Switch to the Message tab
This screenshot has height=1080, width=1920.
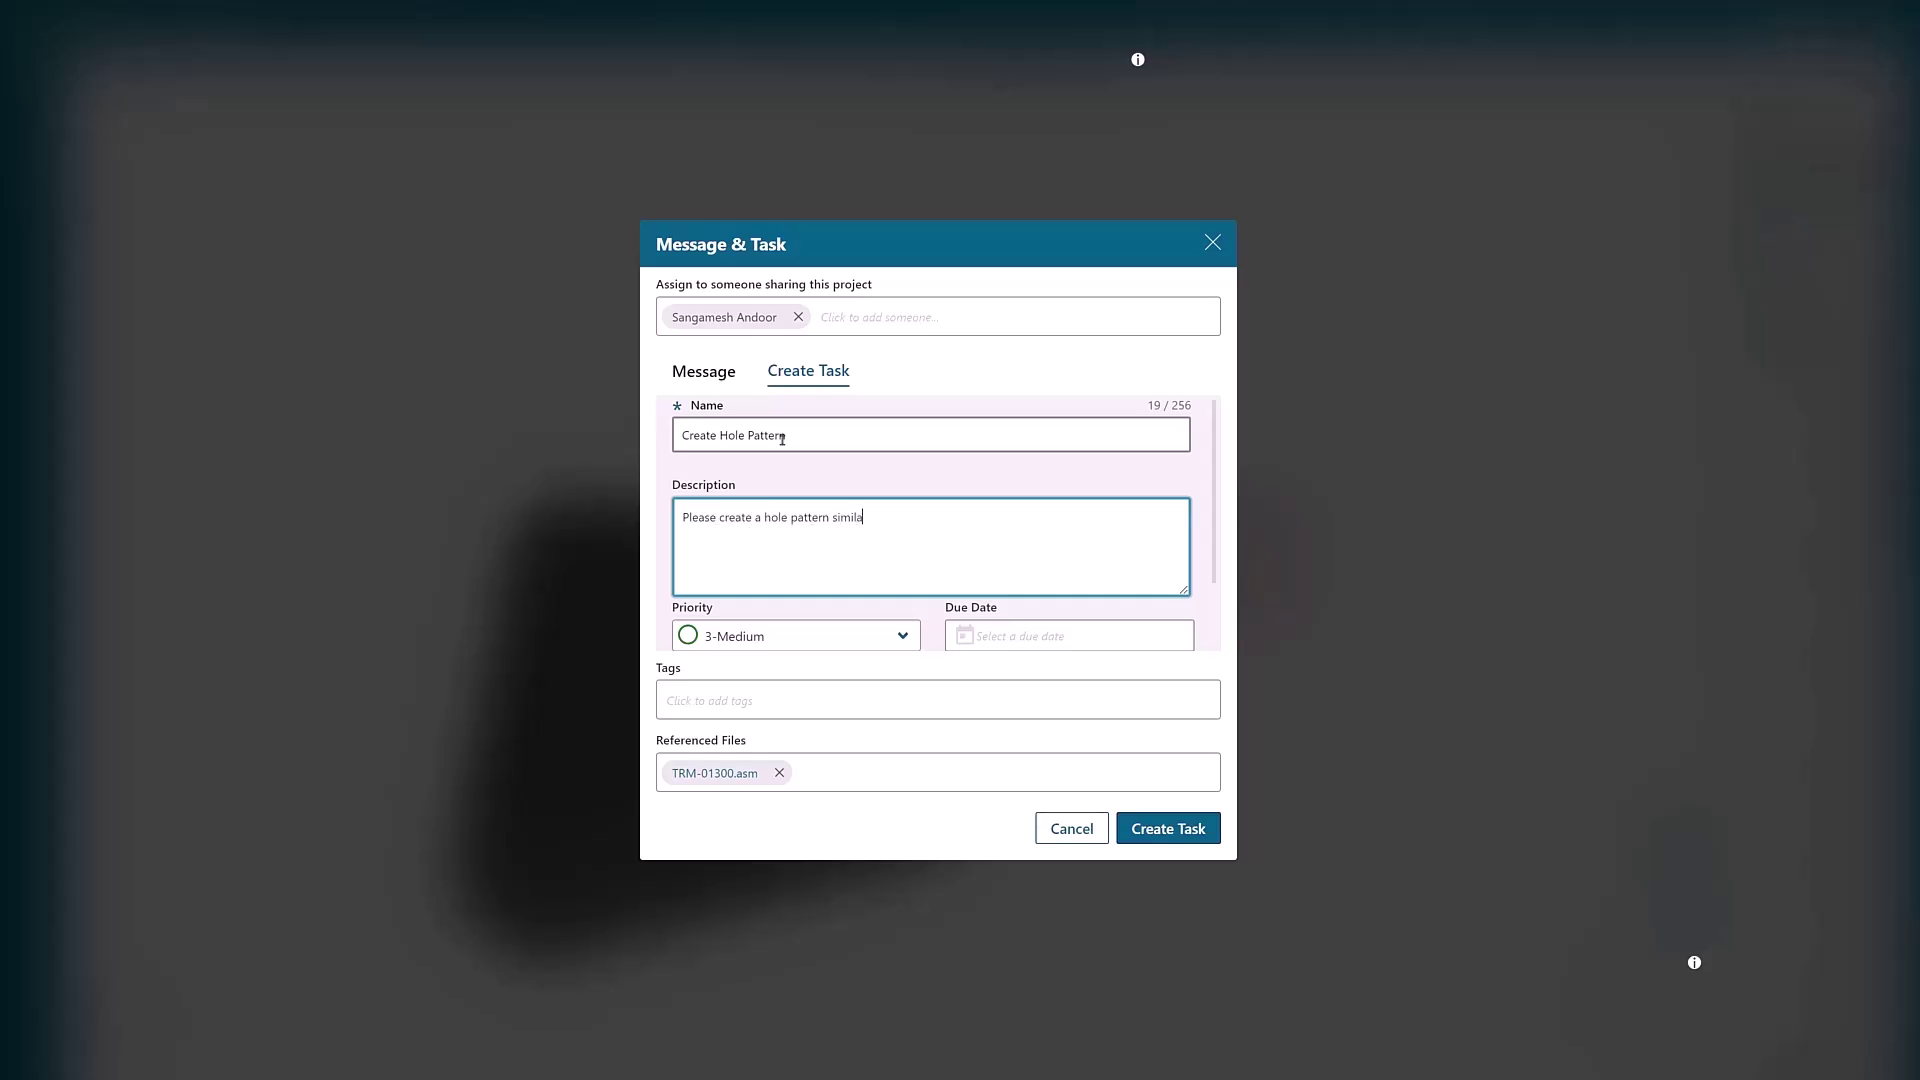[x=704, y=371]
